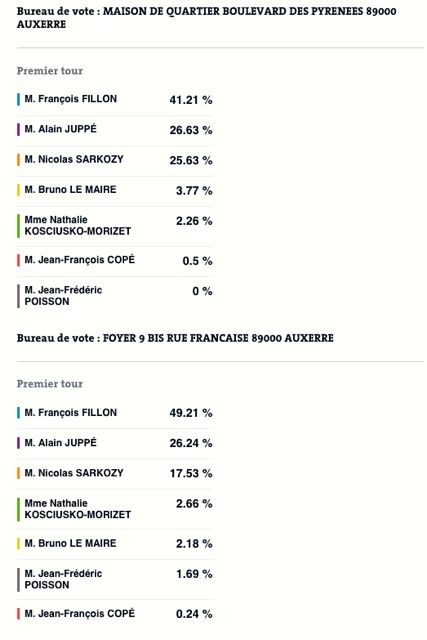
Task: Click Alain JUPPÉ's purple color bar, first bureau
Action: coord(18,130)
